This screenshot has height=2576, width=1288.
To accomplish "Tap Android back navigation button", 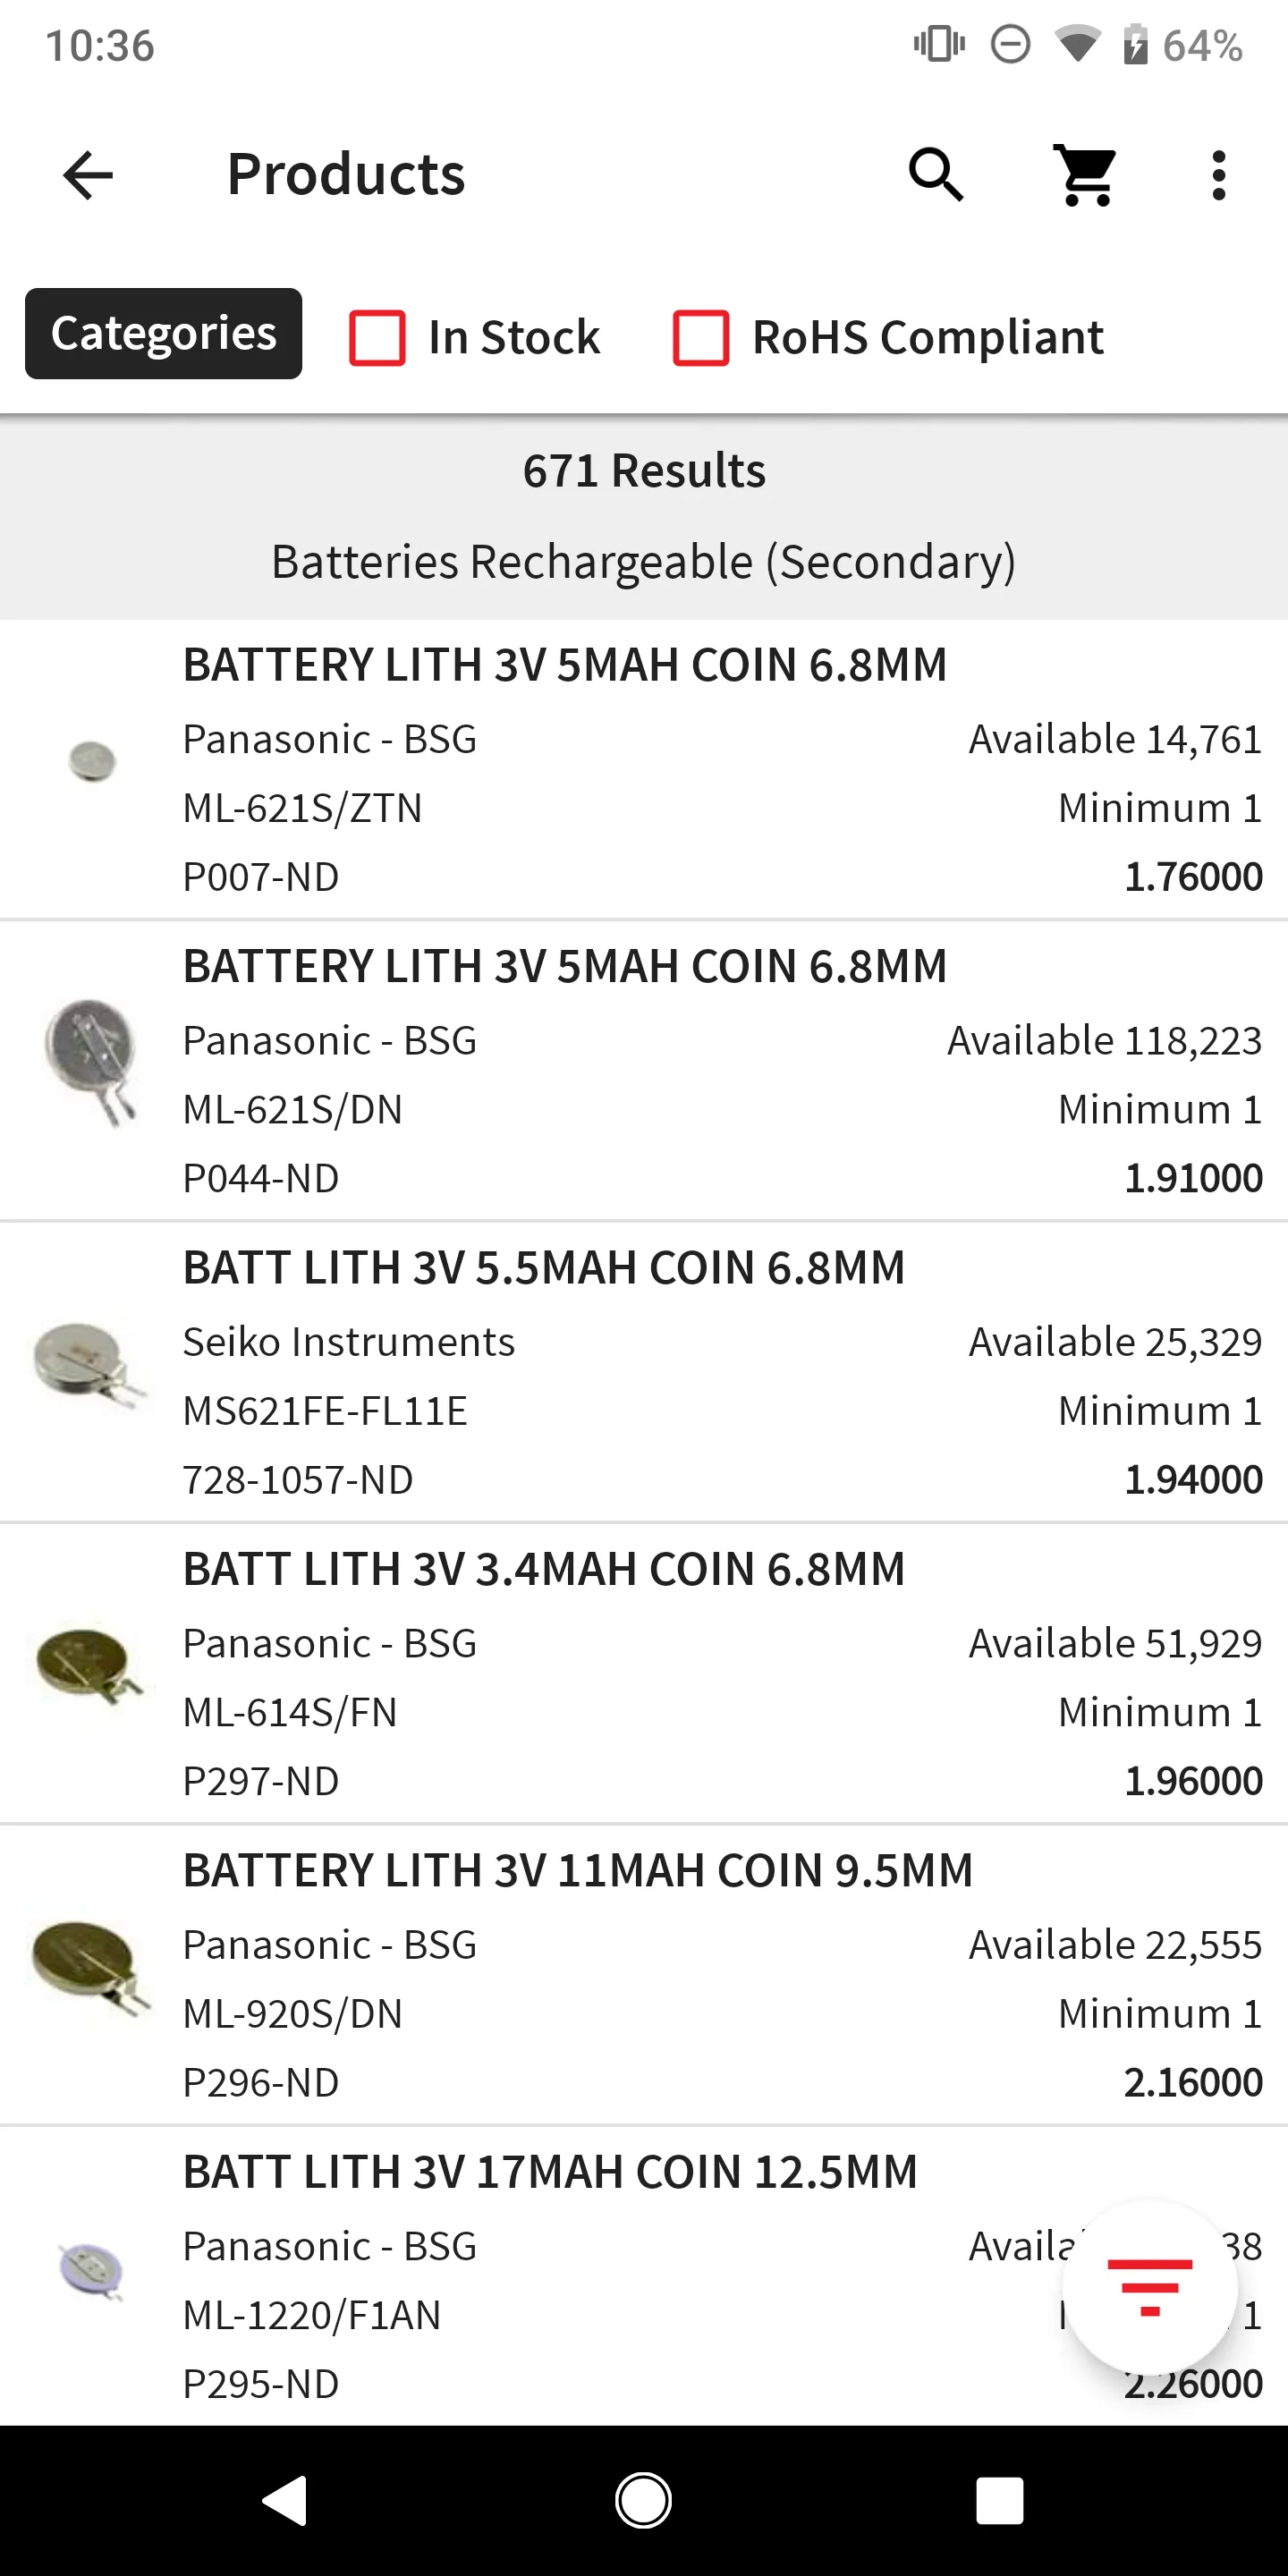I will point(285,2500).
